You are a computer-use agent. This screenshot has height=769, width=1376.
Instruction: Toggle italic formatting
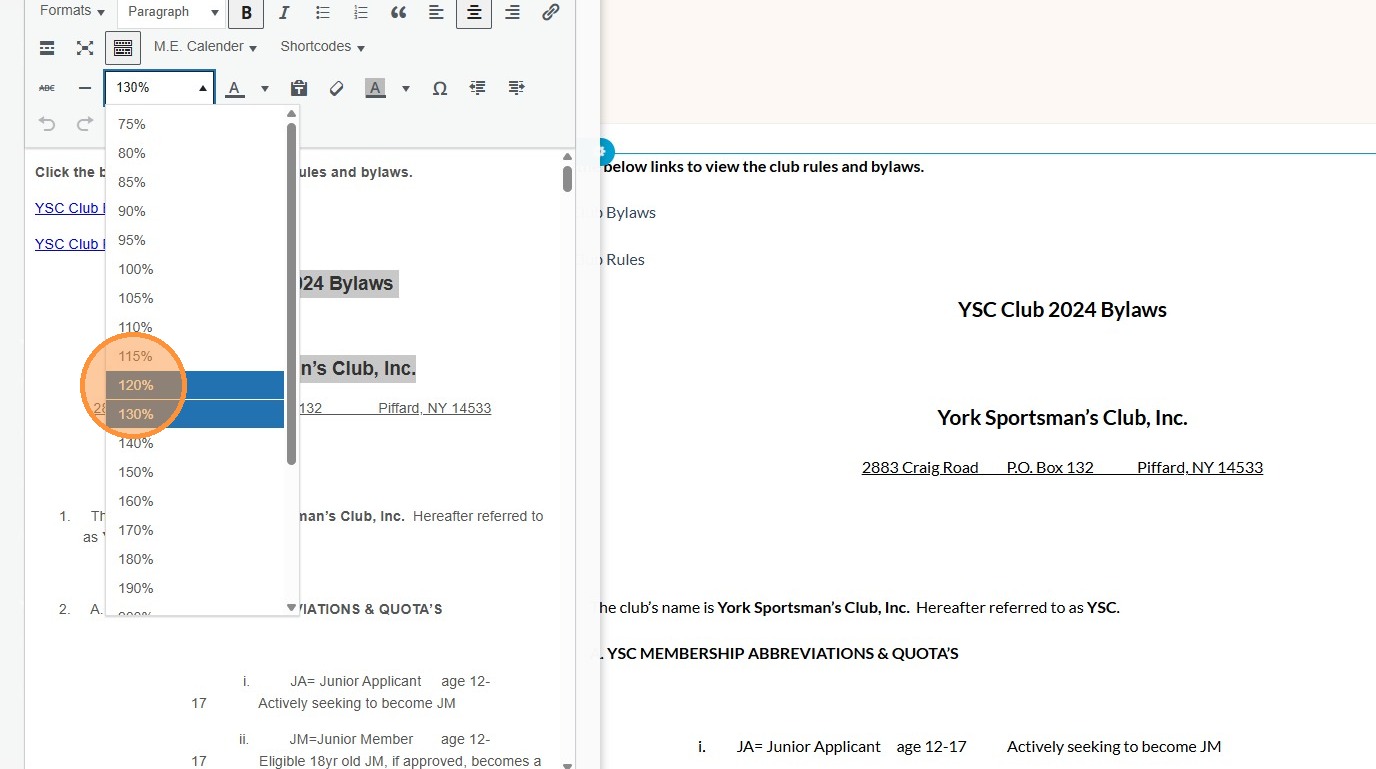pyautogui.click(x=284, y=12)
